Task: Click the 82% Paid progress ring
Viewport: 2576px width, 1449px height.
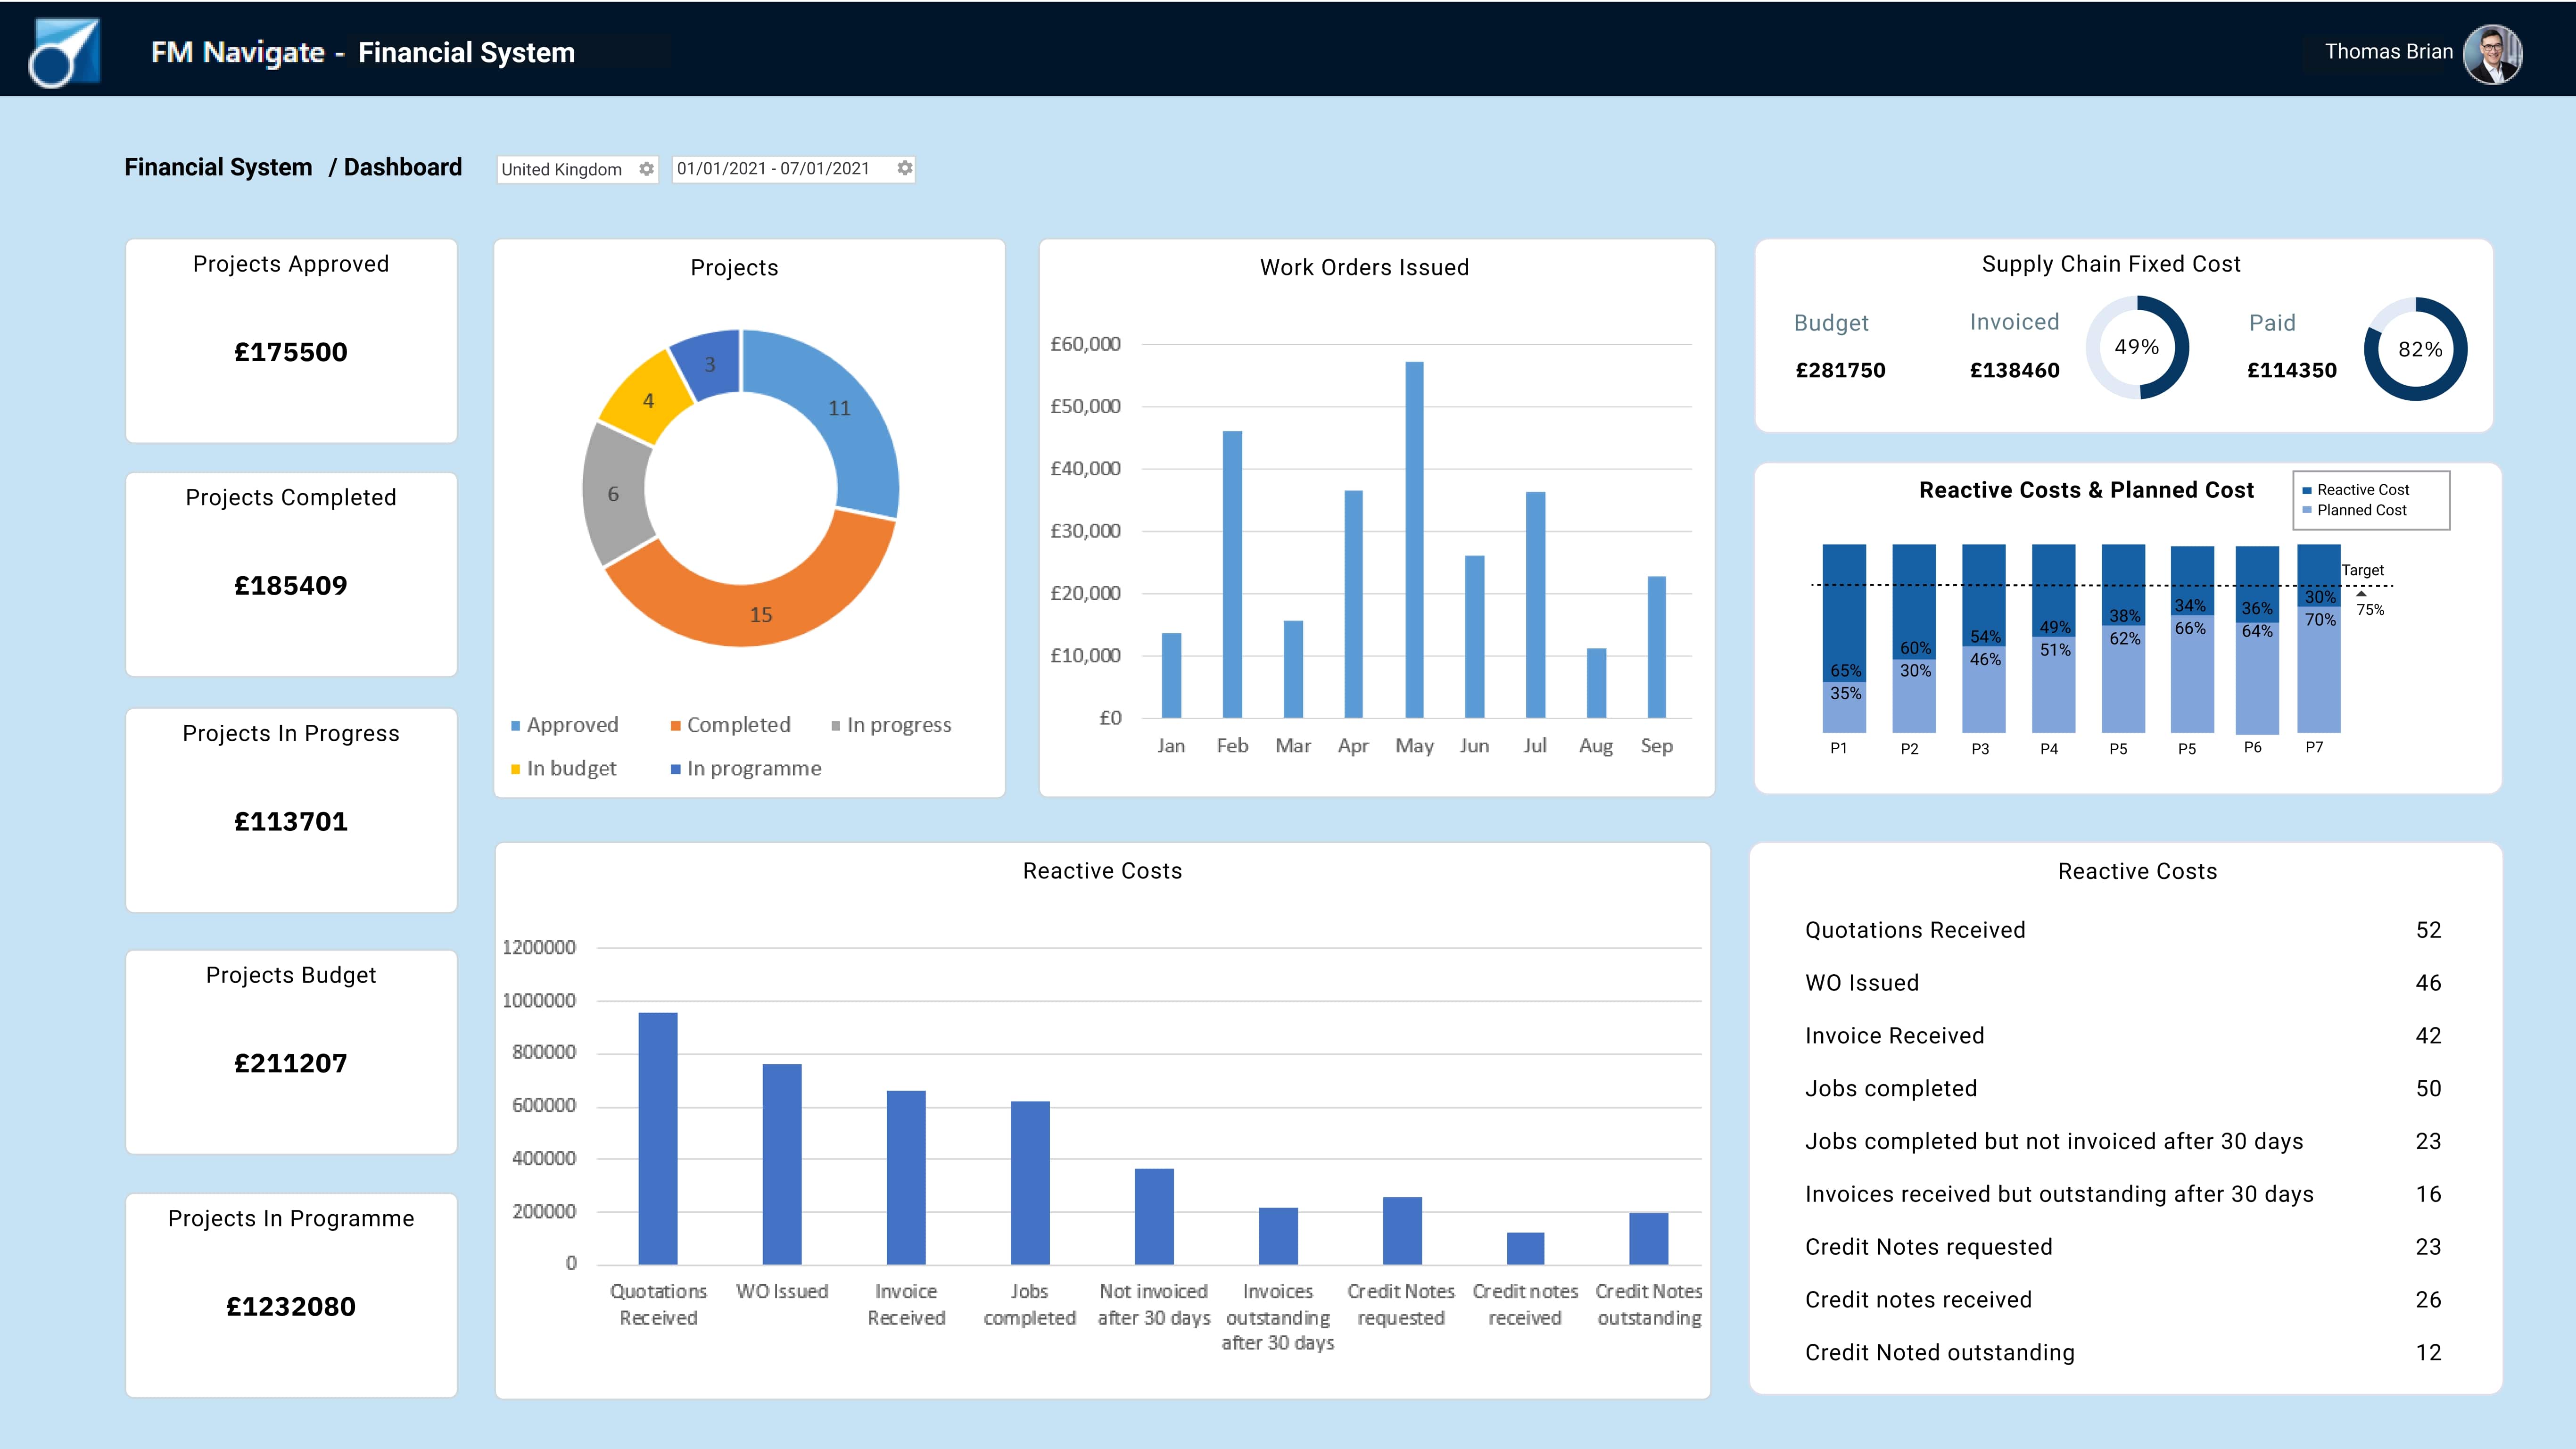Action: [x=2416, y=349]
